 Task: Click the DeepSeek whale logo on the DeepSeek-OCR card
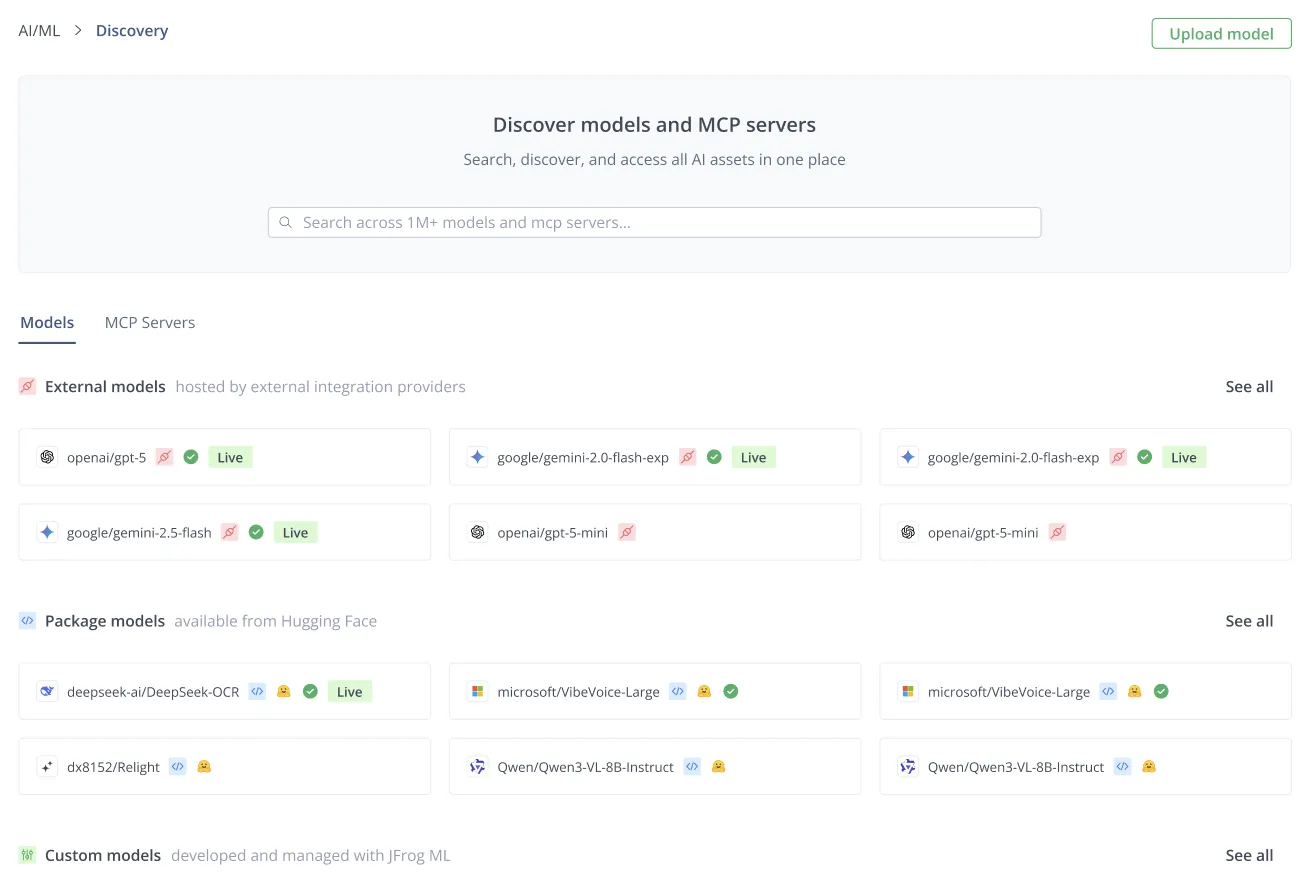[x=47, y=691]
